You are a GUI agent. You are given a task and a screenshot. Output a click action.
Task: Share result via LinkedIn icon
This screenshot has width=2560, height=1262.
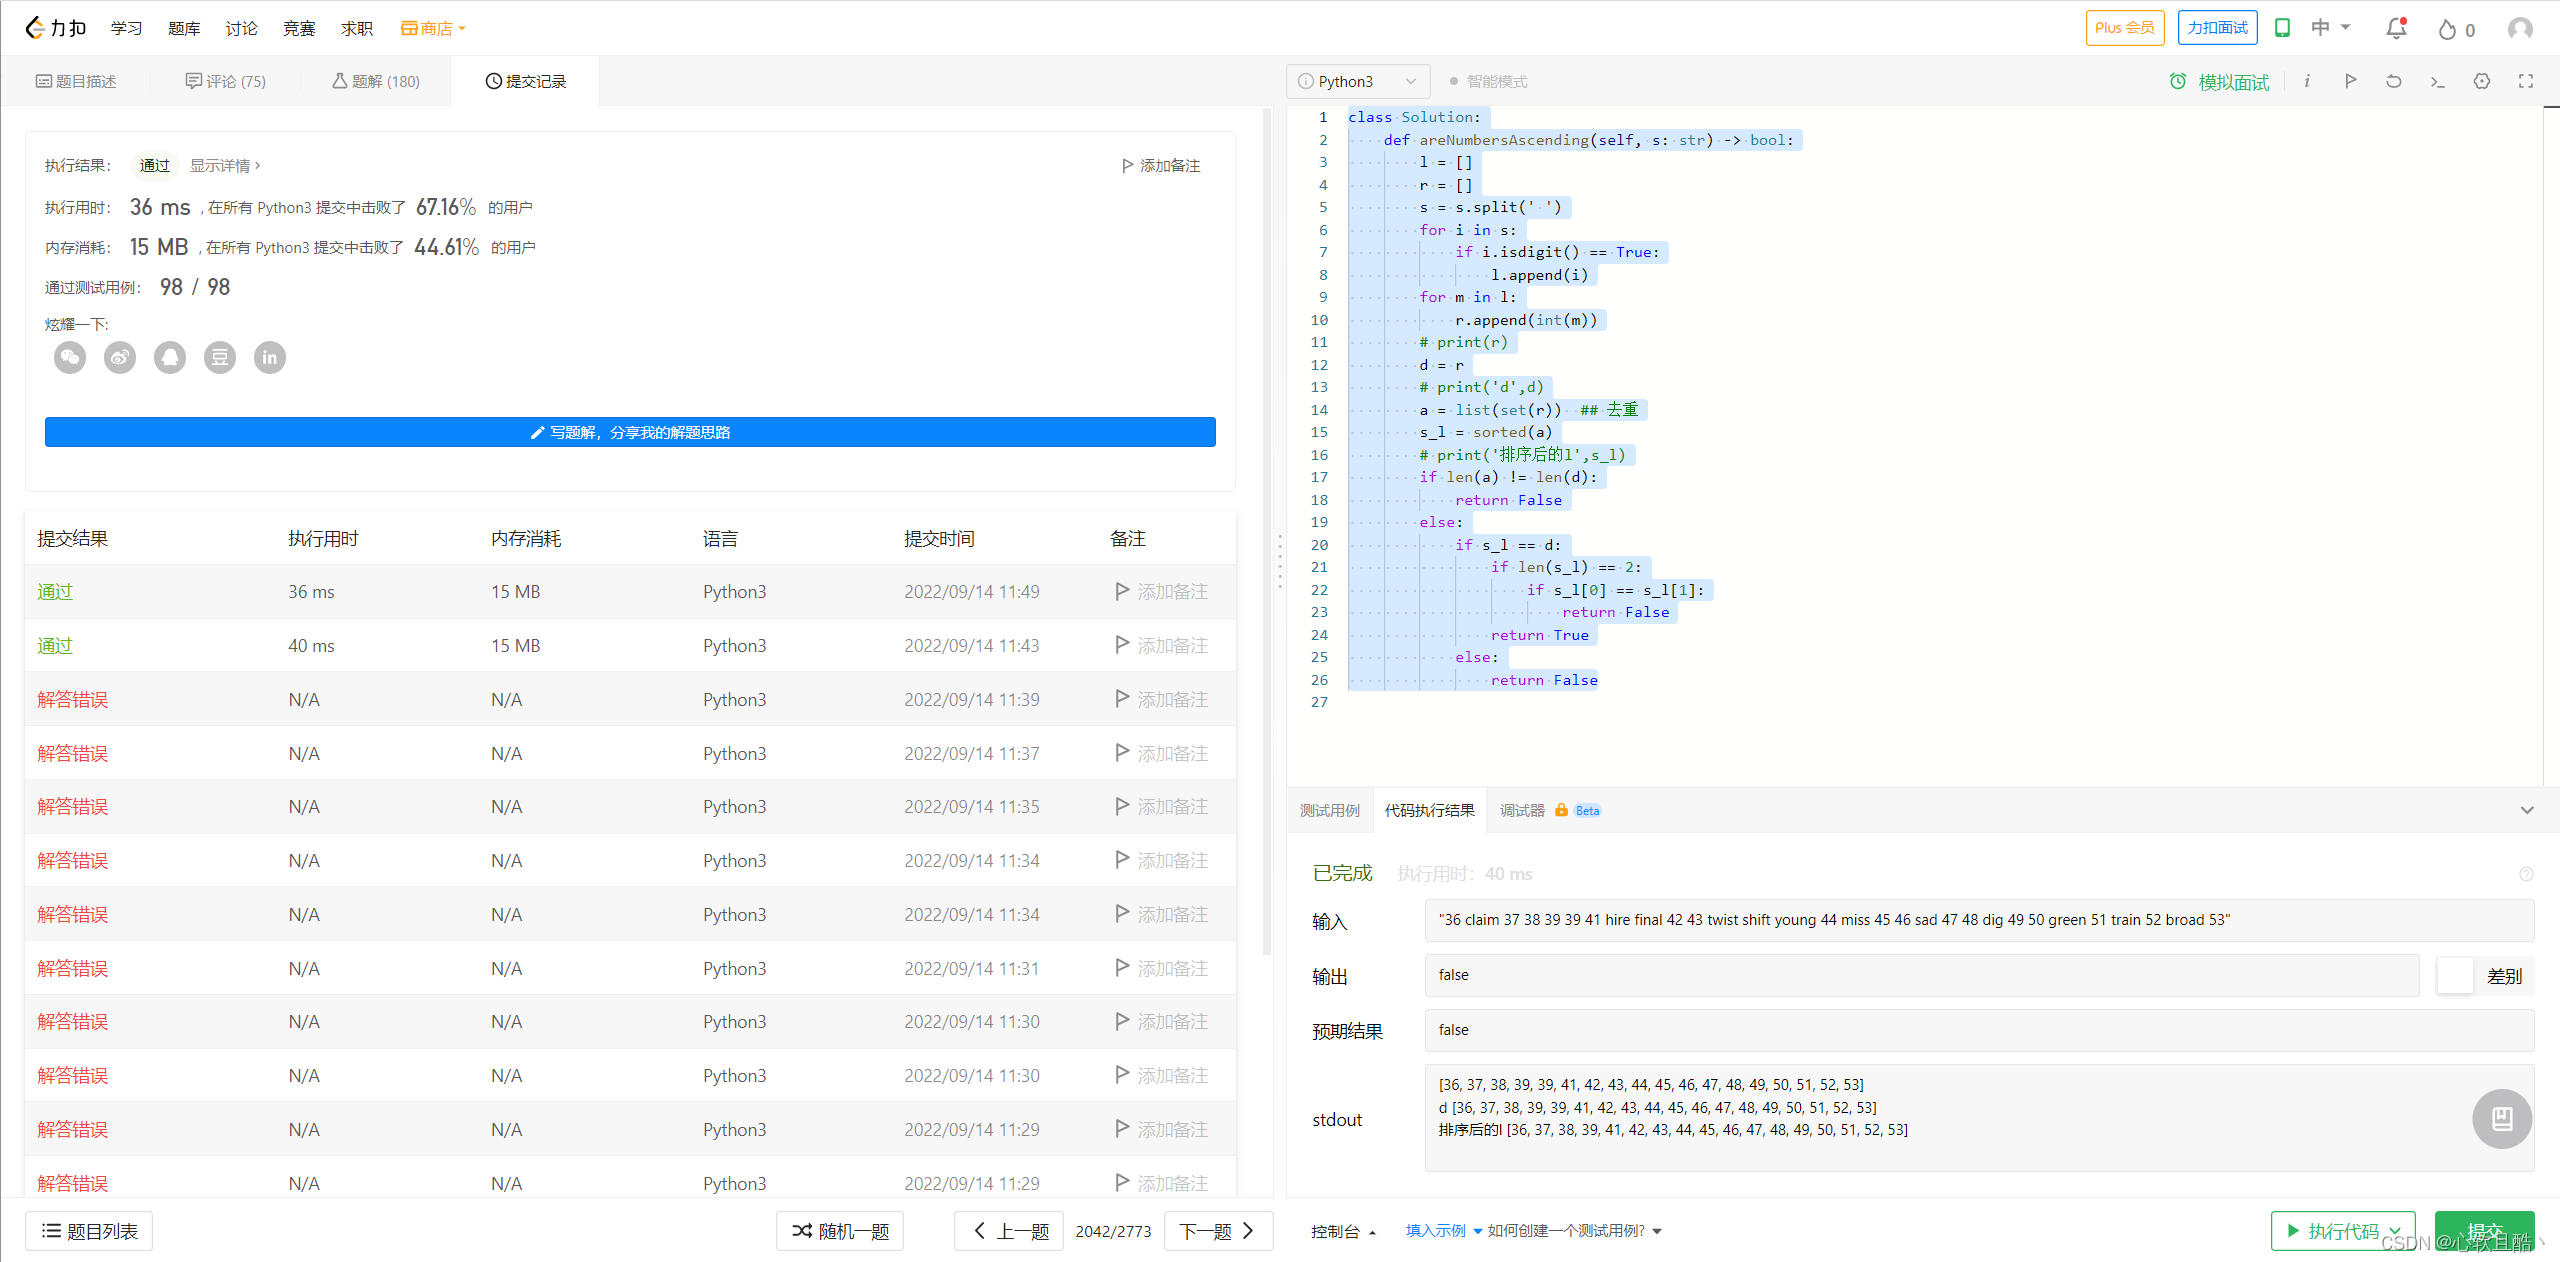coord(270,357)
